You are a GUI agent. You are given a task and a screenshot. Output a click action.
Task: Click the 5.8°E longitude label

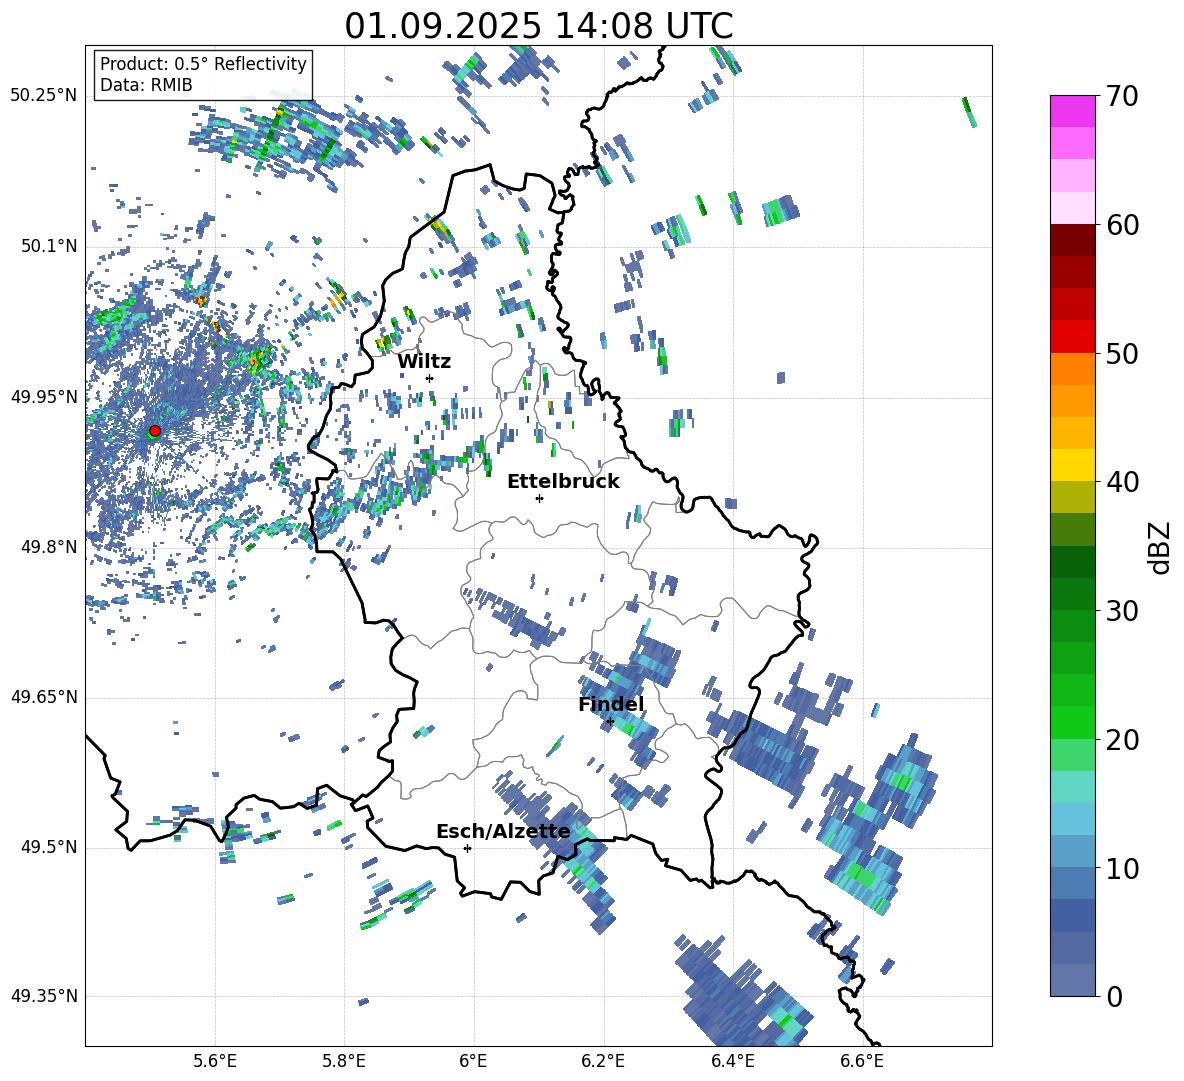point(344,1061)
